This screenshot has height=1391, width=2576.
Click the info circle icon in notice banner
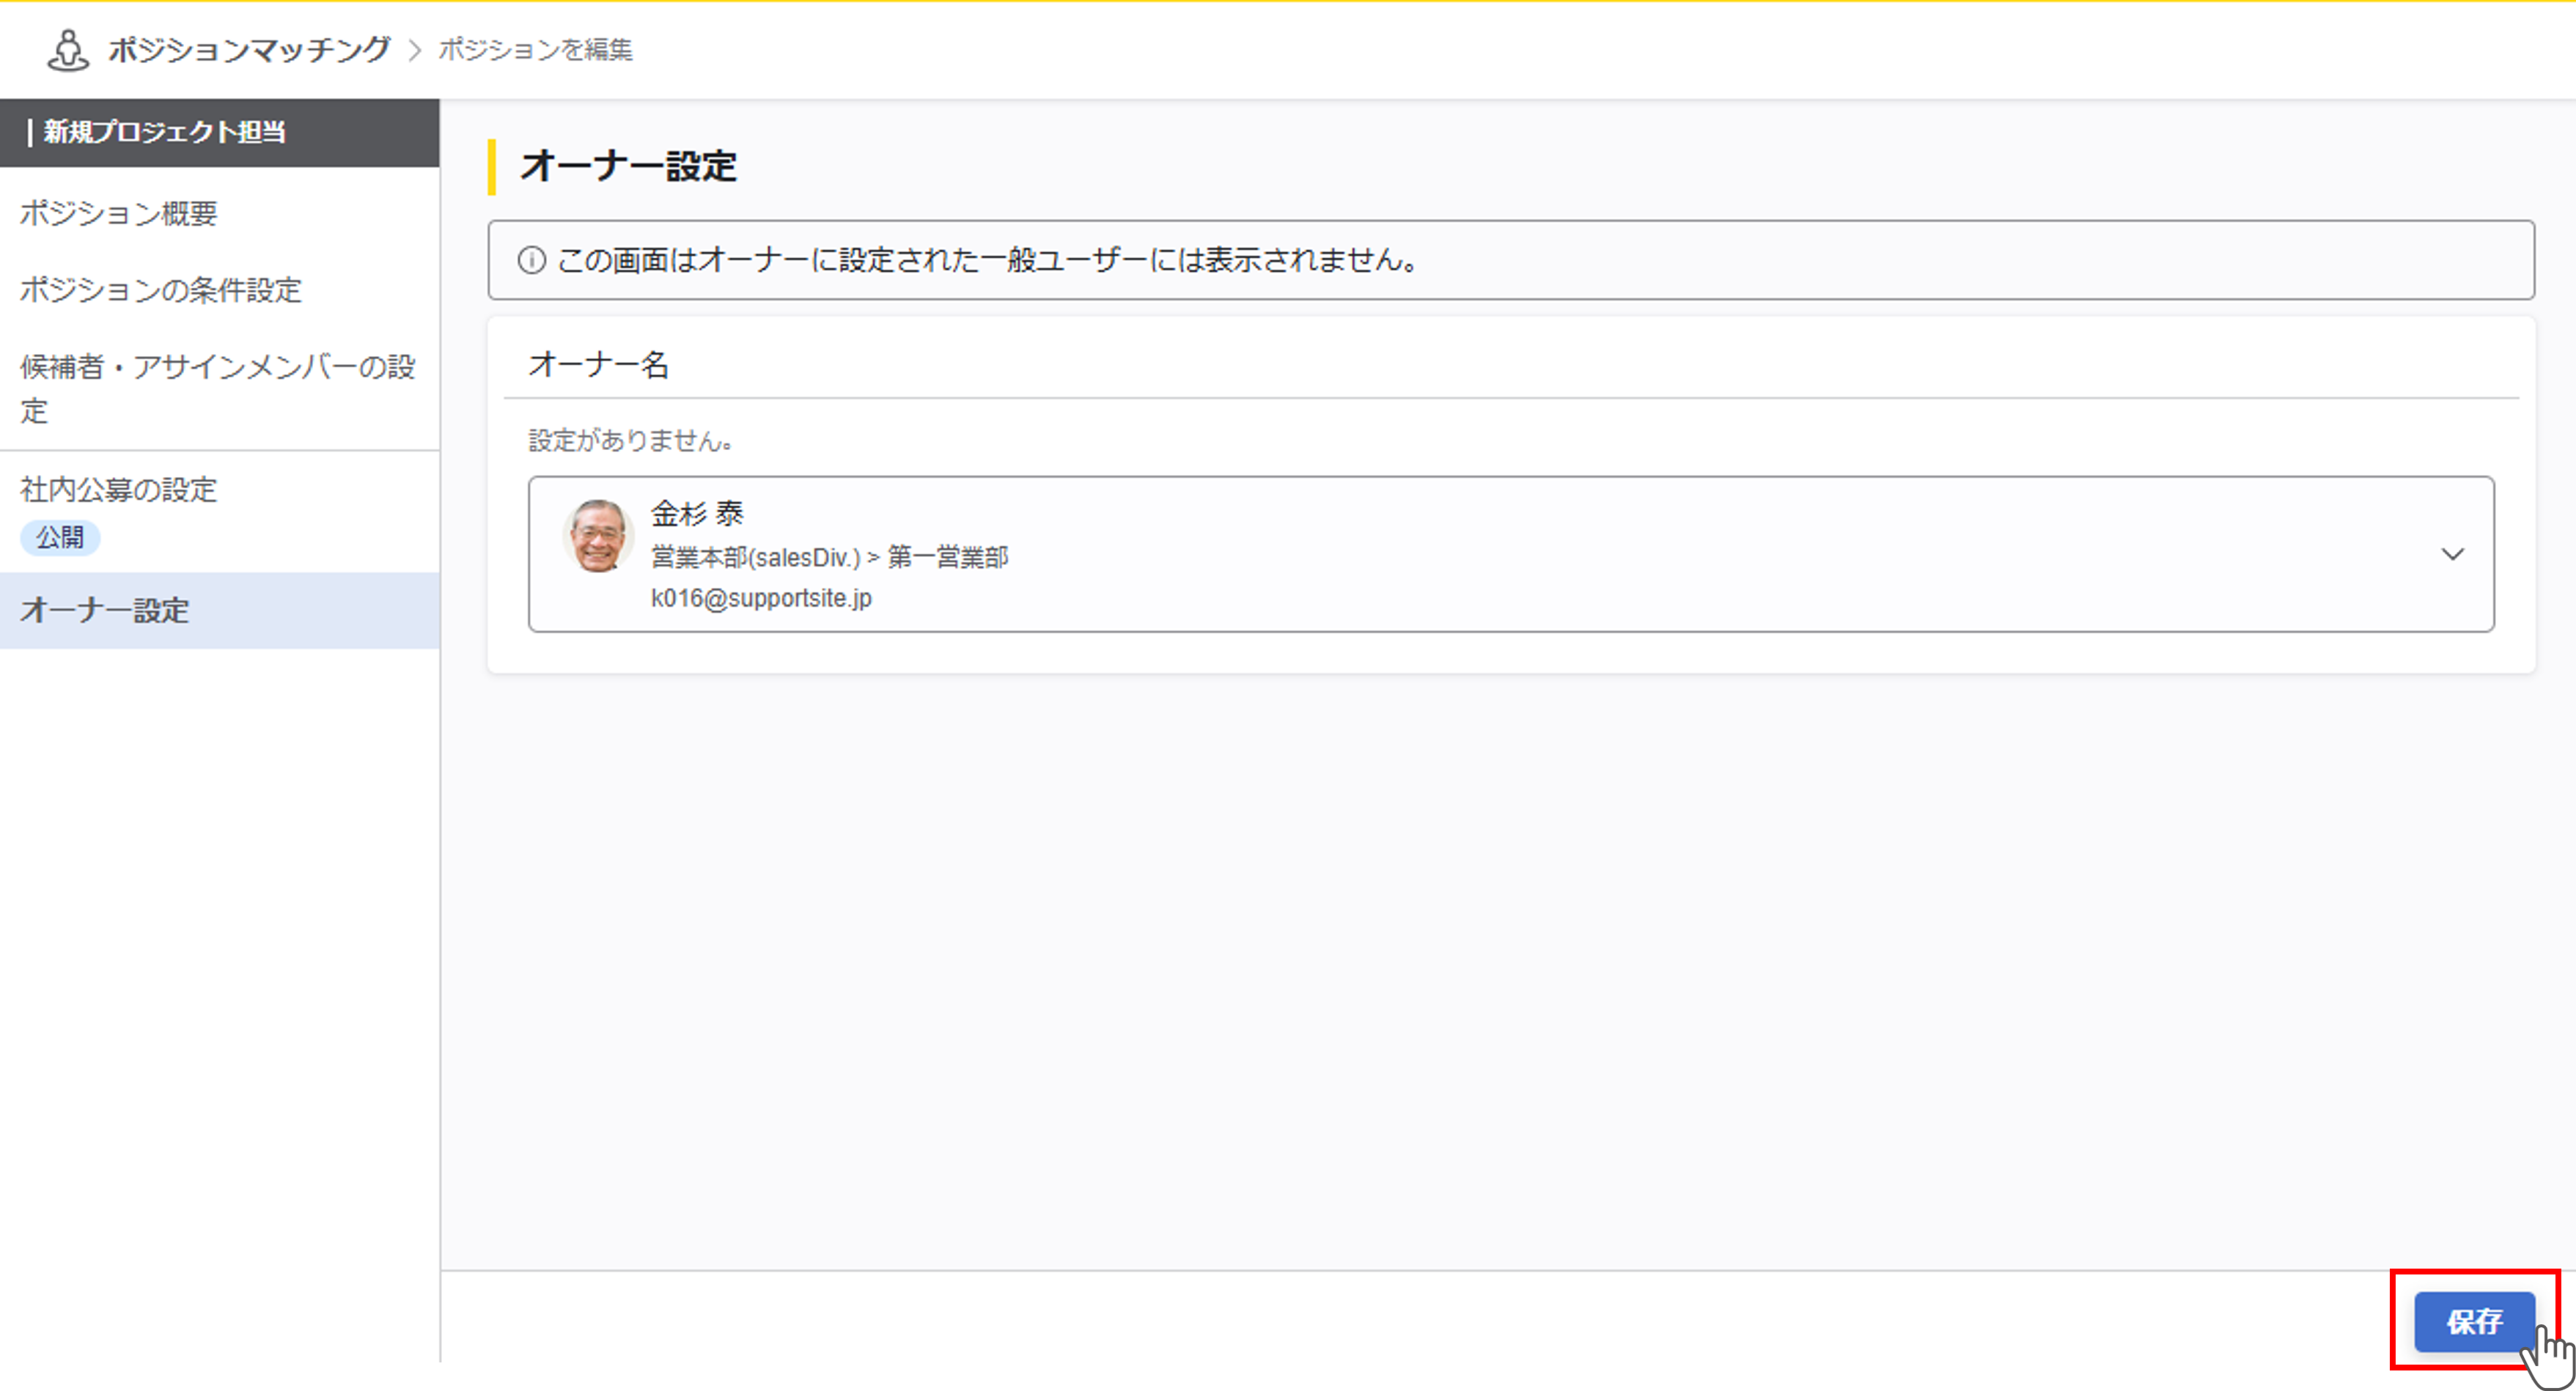point(531,260)
